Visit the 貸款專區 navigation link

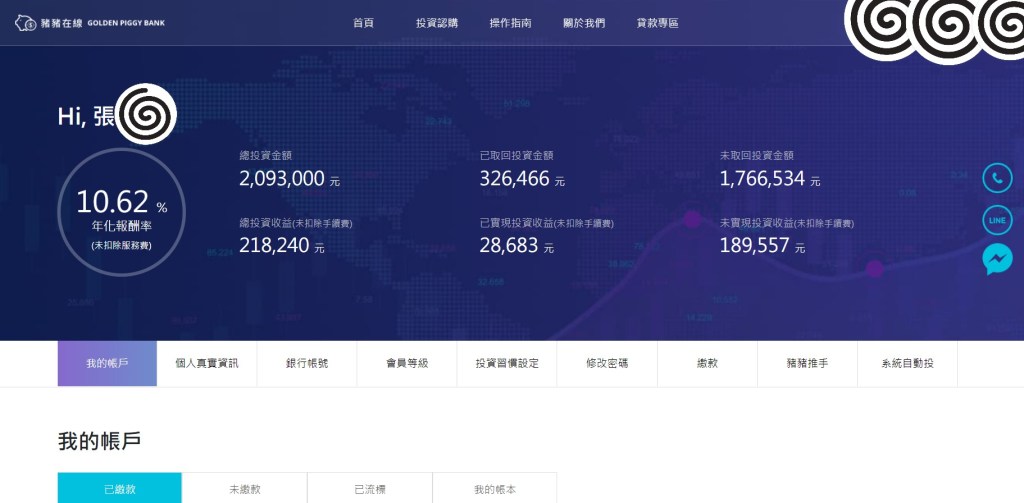click(x=657, y=23)
